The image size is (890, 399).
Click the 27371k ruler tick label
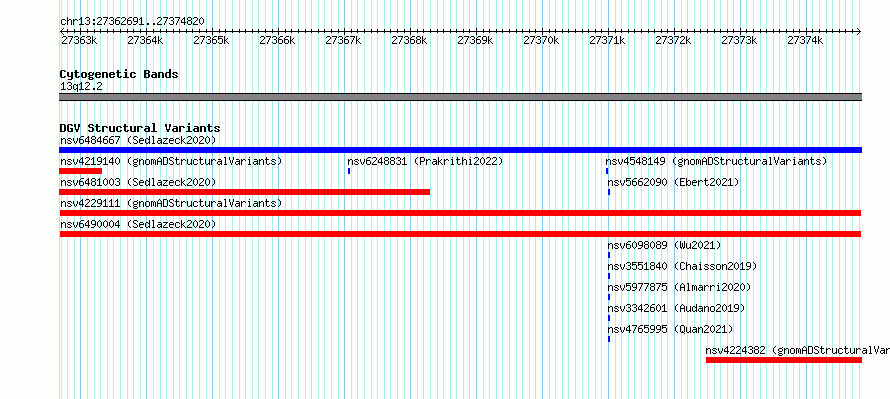607,40
